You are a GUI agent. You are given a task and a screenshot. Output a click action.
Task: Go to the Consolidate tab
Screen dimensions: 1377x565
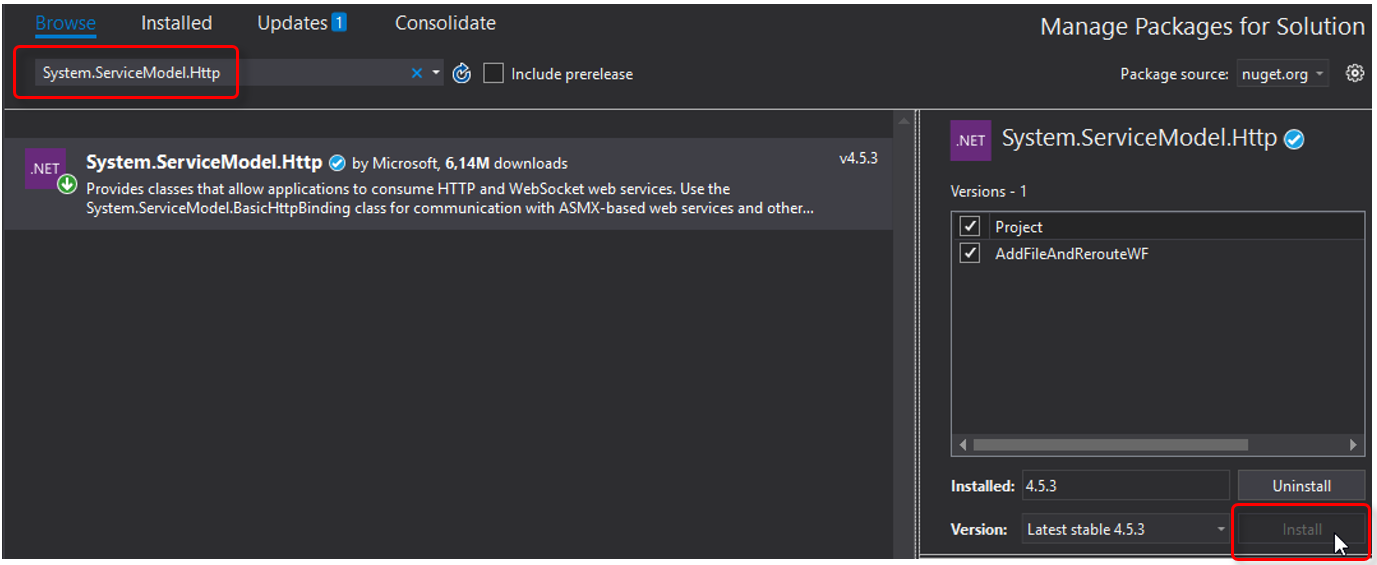(x=445, y=23)
